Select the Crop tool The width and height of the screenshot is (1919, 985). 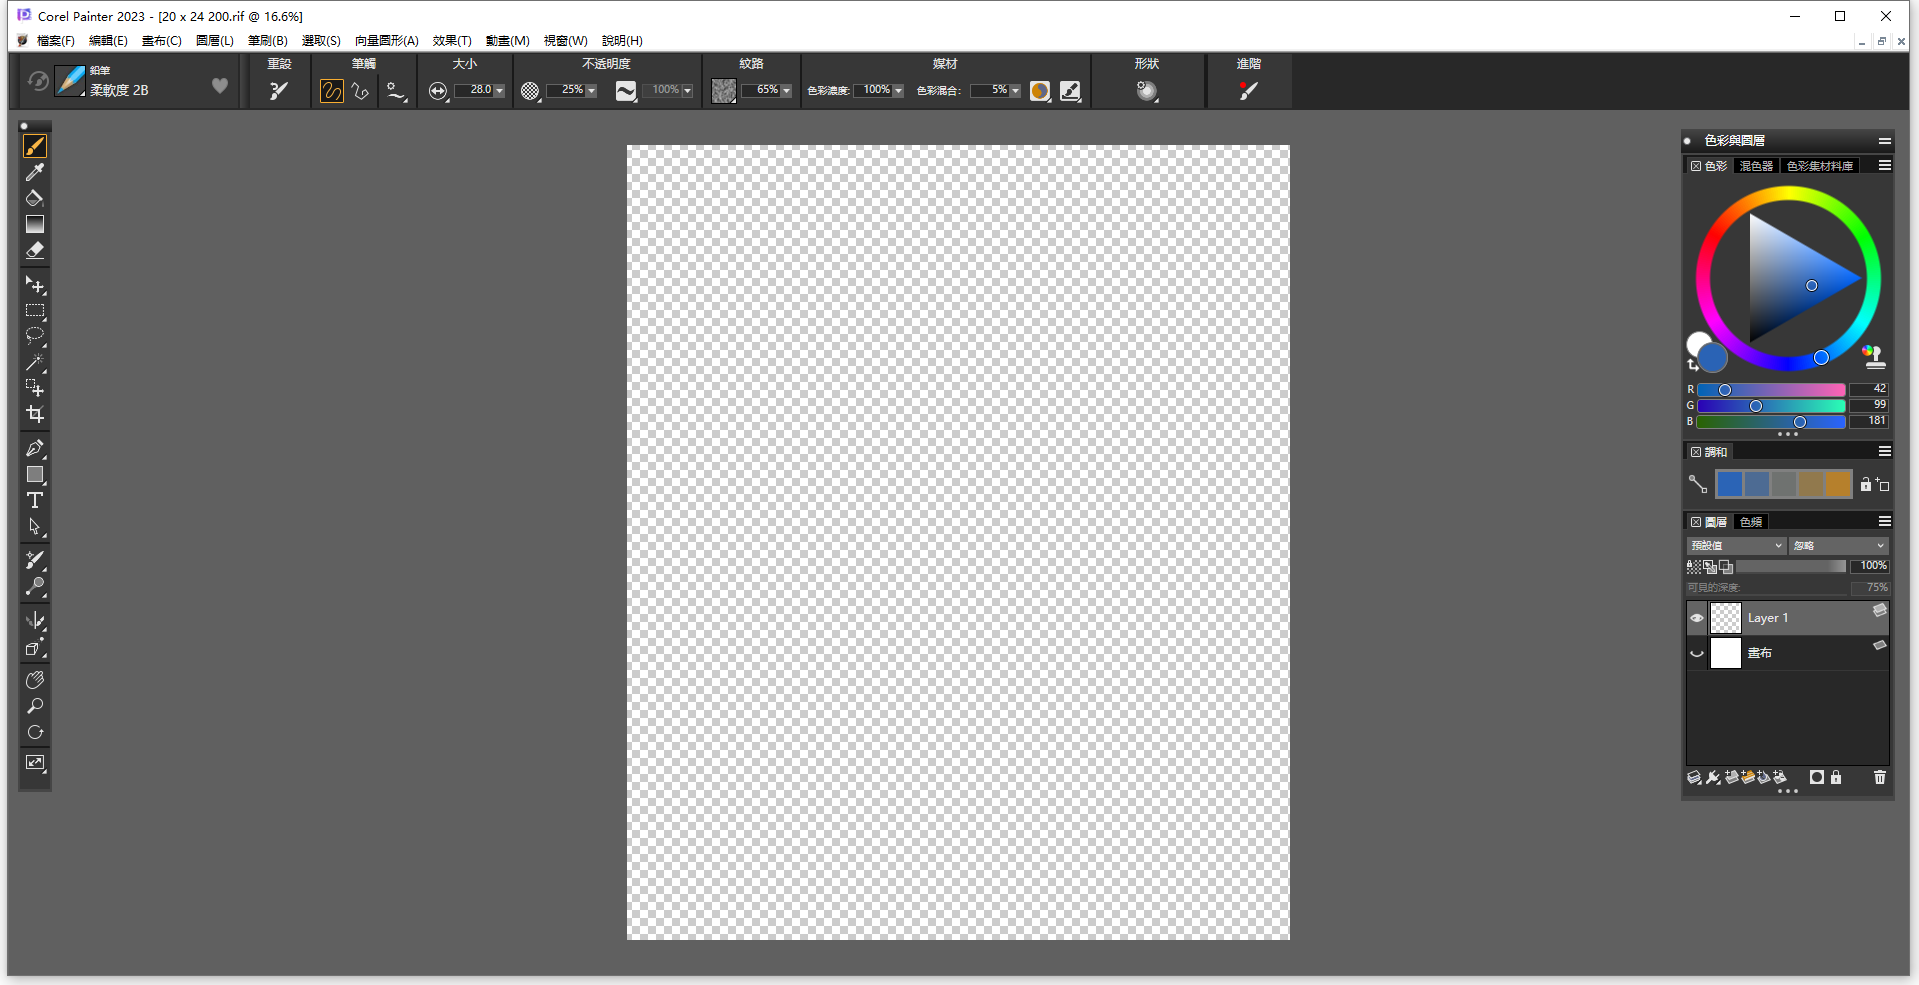pyautogui.click(x=35, y=414)
